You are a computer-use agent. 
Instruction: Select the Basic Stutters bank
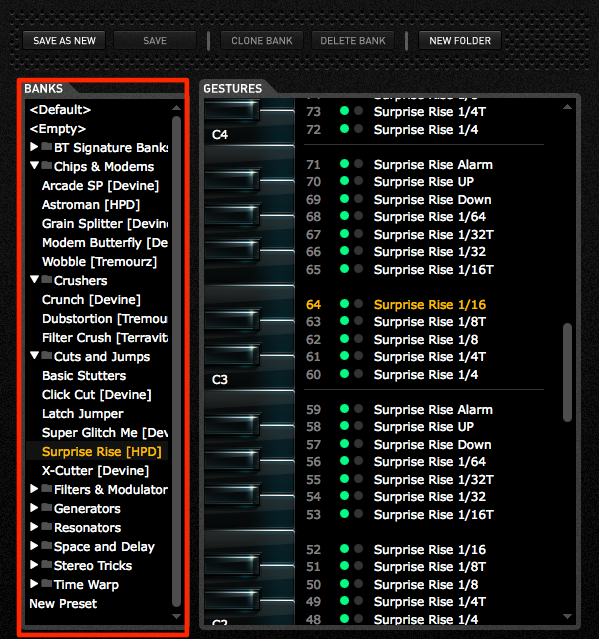84,376
